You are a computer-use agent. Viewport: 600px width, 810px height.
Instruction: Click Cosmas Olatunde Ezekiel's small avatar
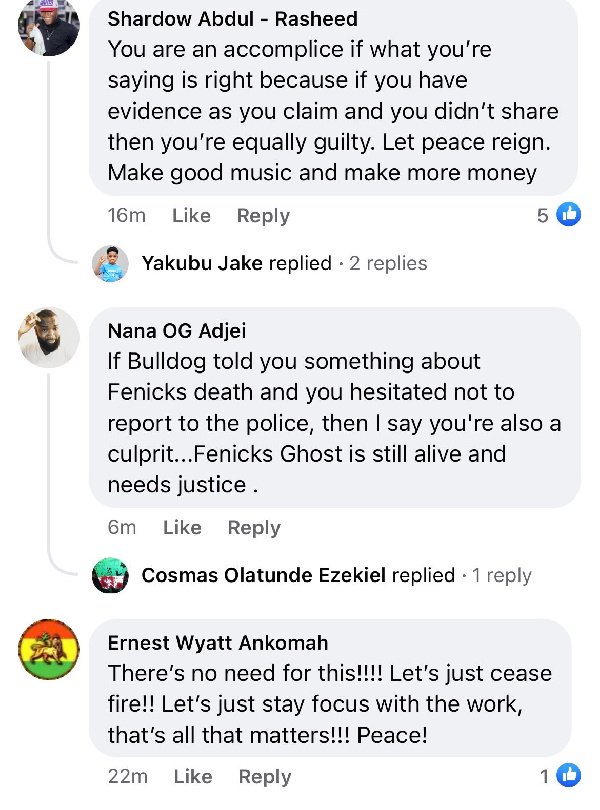[x=110, y=575]
